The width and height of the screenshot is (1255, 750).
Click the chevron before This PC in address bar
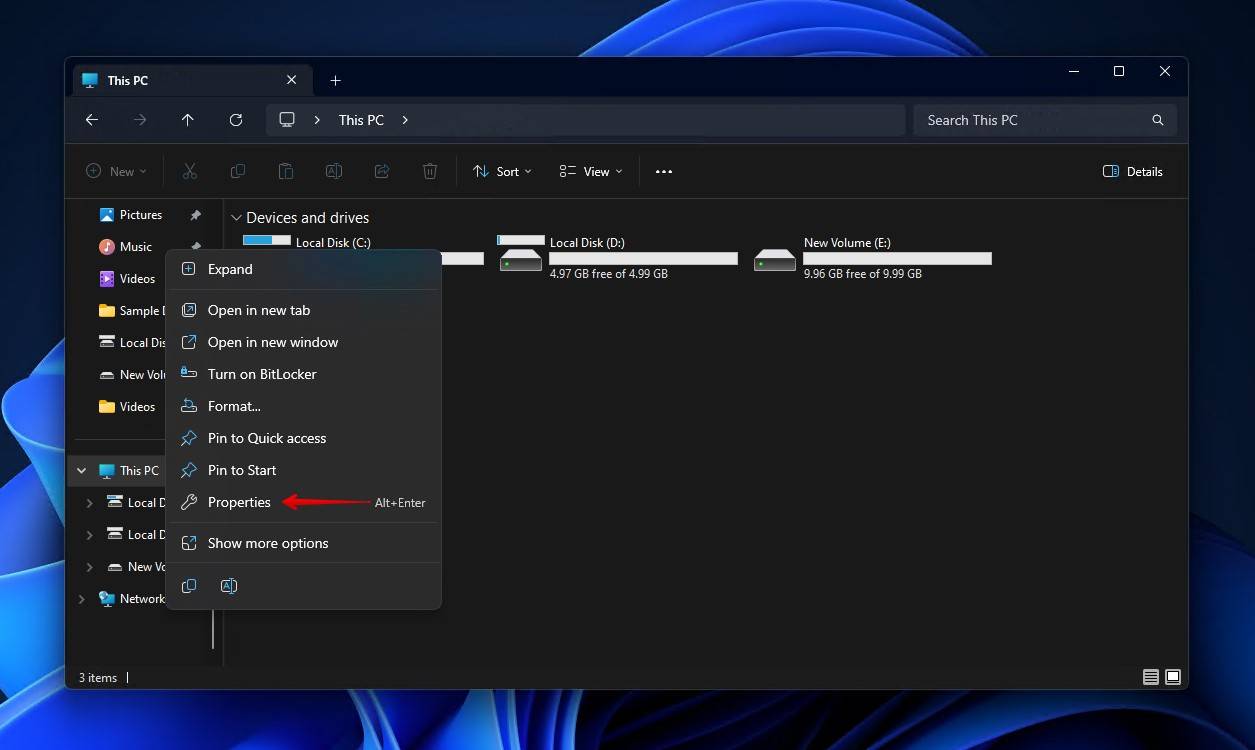317,120
